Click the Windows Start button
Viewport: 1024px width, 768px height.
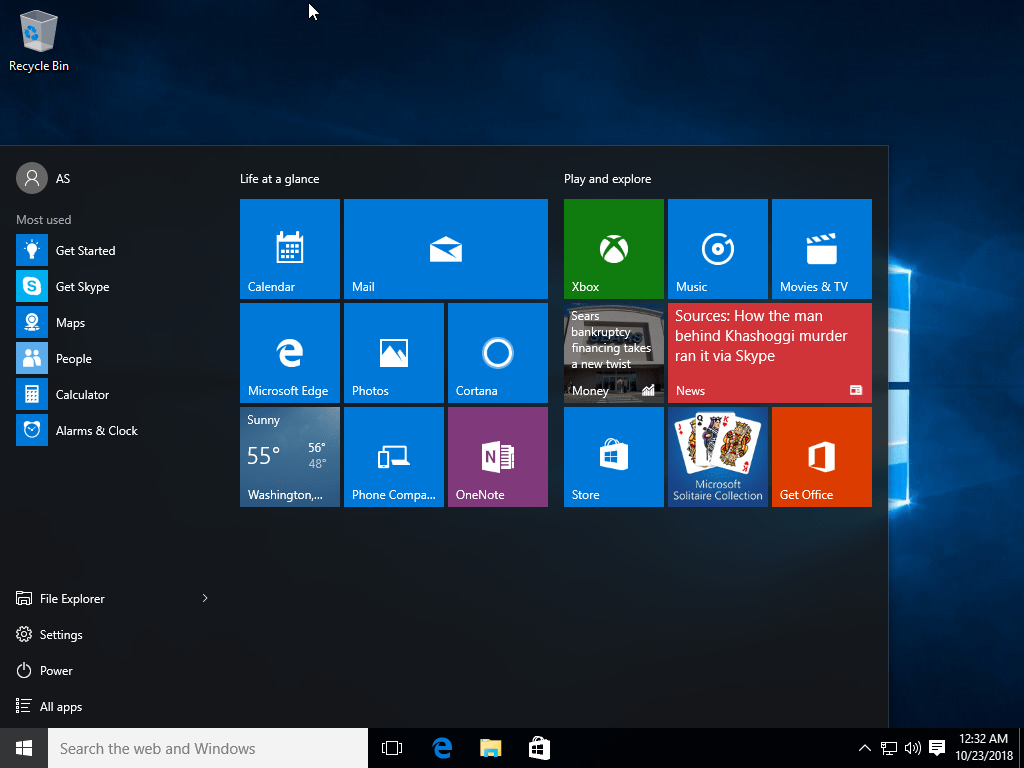pos(24,748)
